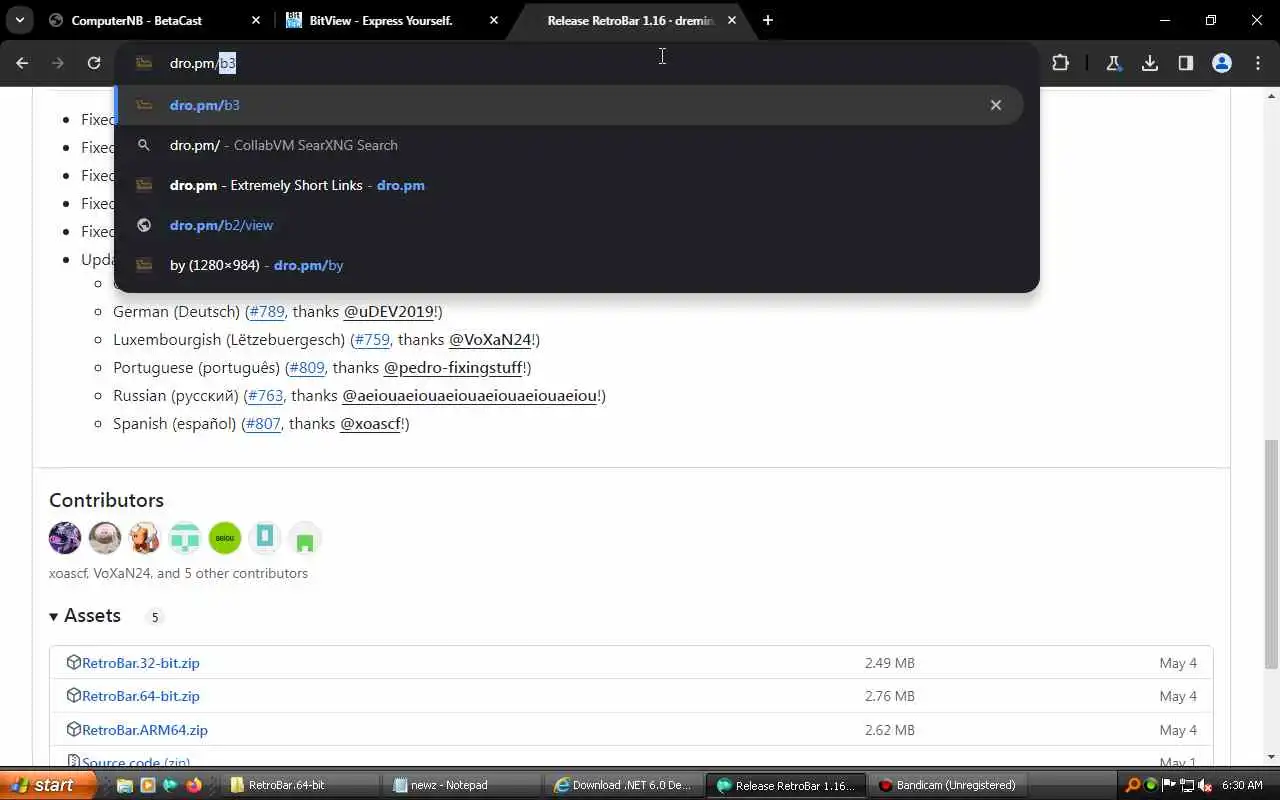Select the Release RetroBar 1.16 tab
Image resolution: width=1280 pixels, height=800 pixels.
point(630,20)
